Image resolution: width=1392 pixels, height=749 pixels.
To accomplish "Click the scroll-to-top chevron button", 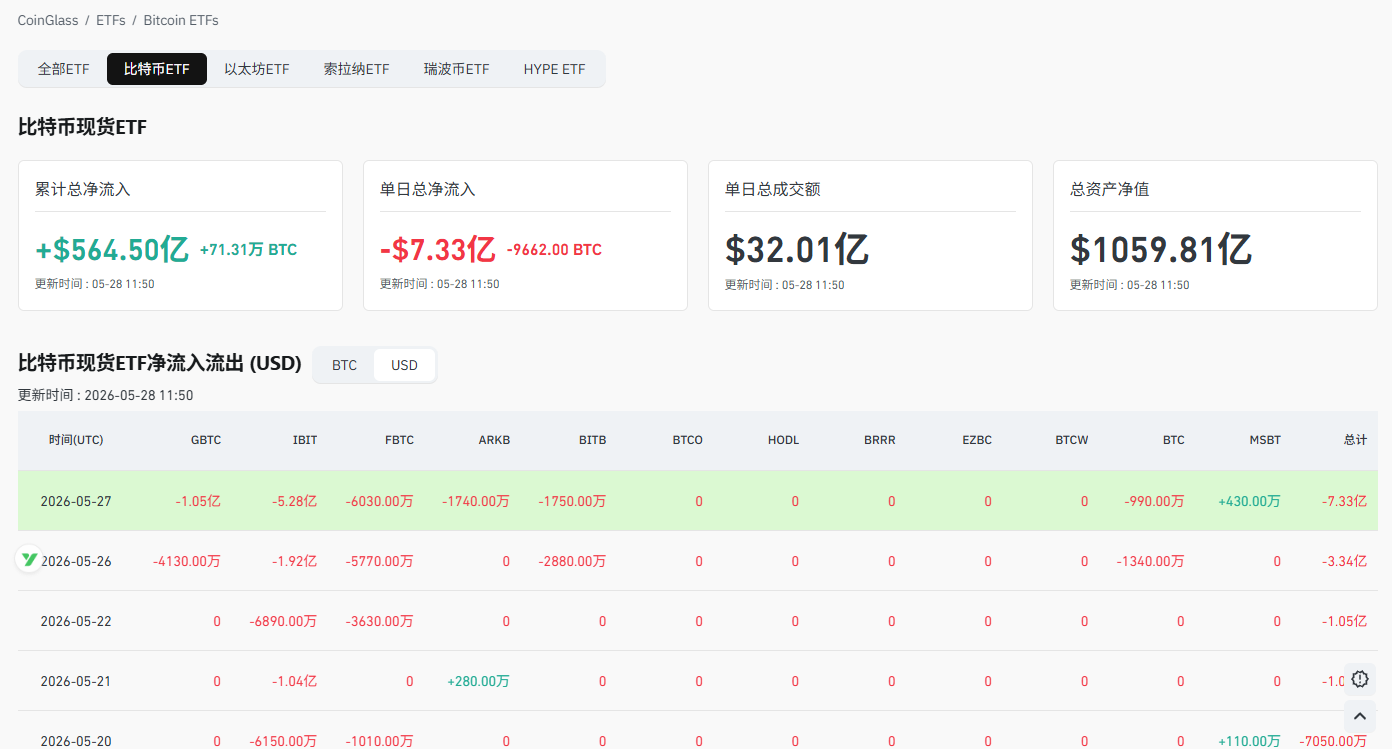I will (x=1359, y=716).
